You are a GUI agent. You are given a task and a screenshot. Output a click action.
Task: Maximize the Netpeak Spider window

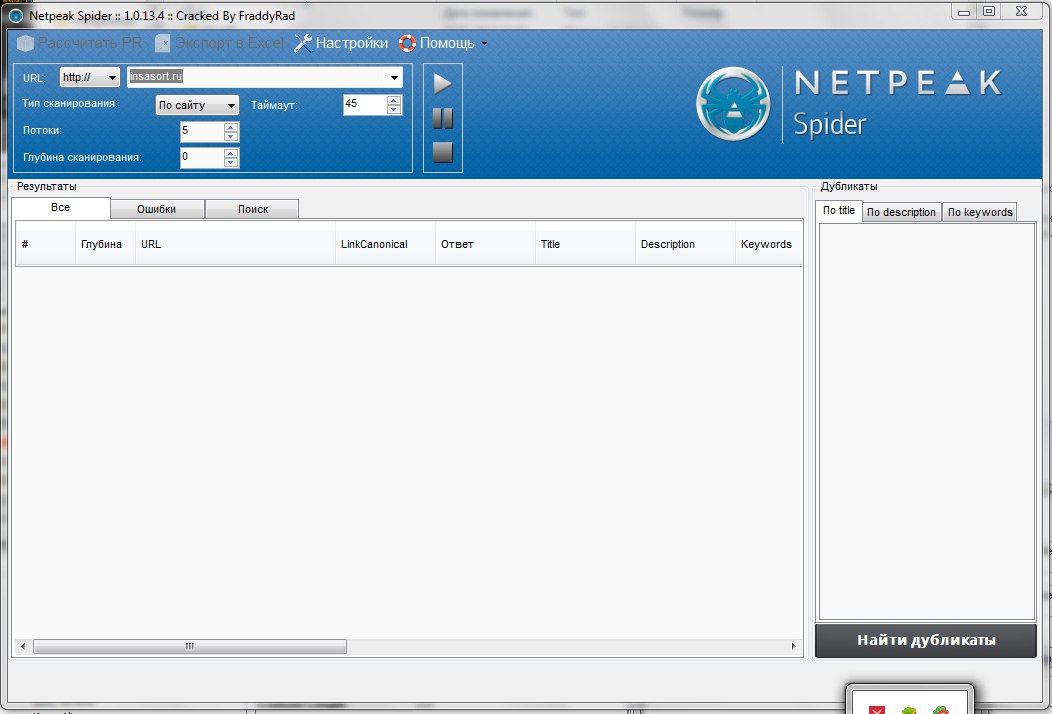(x=989, y=11)
